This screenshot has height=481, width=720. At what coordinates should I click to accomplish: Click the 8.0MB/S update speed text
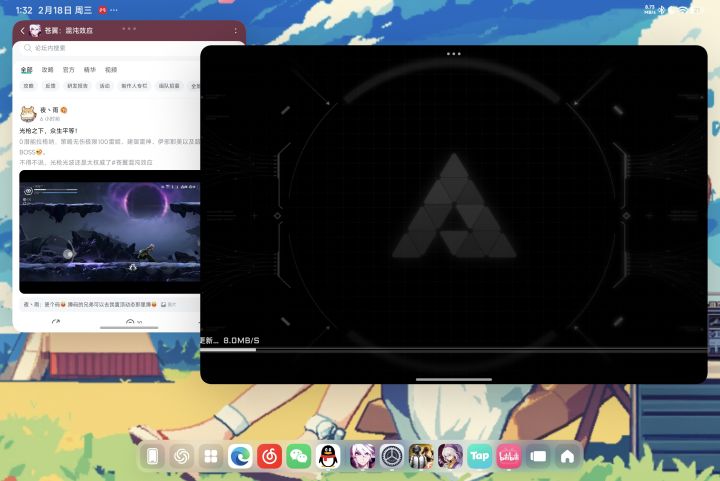coord(241,341)
